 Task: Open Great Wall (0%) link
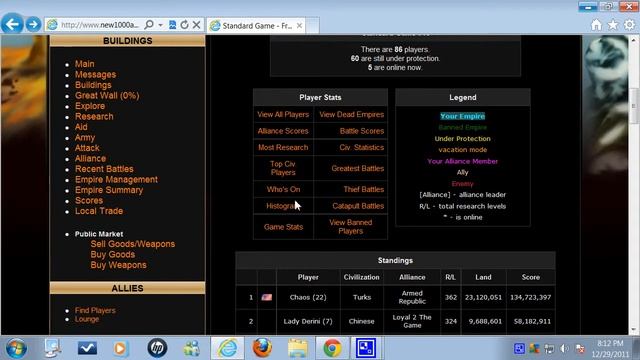click(x=107, y=96)
